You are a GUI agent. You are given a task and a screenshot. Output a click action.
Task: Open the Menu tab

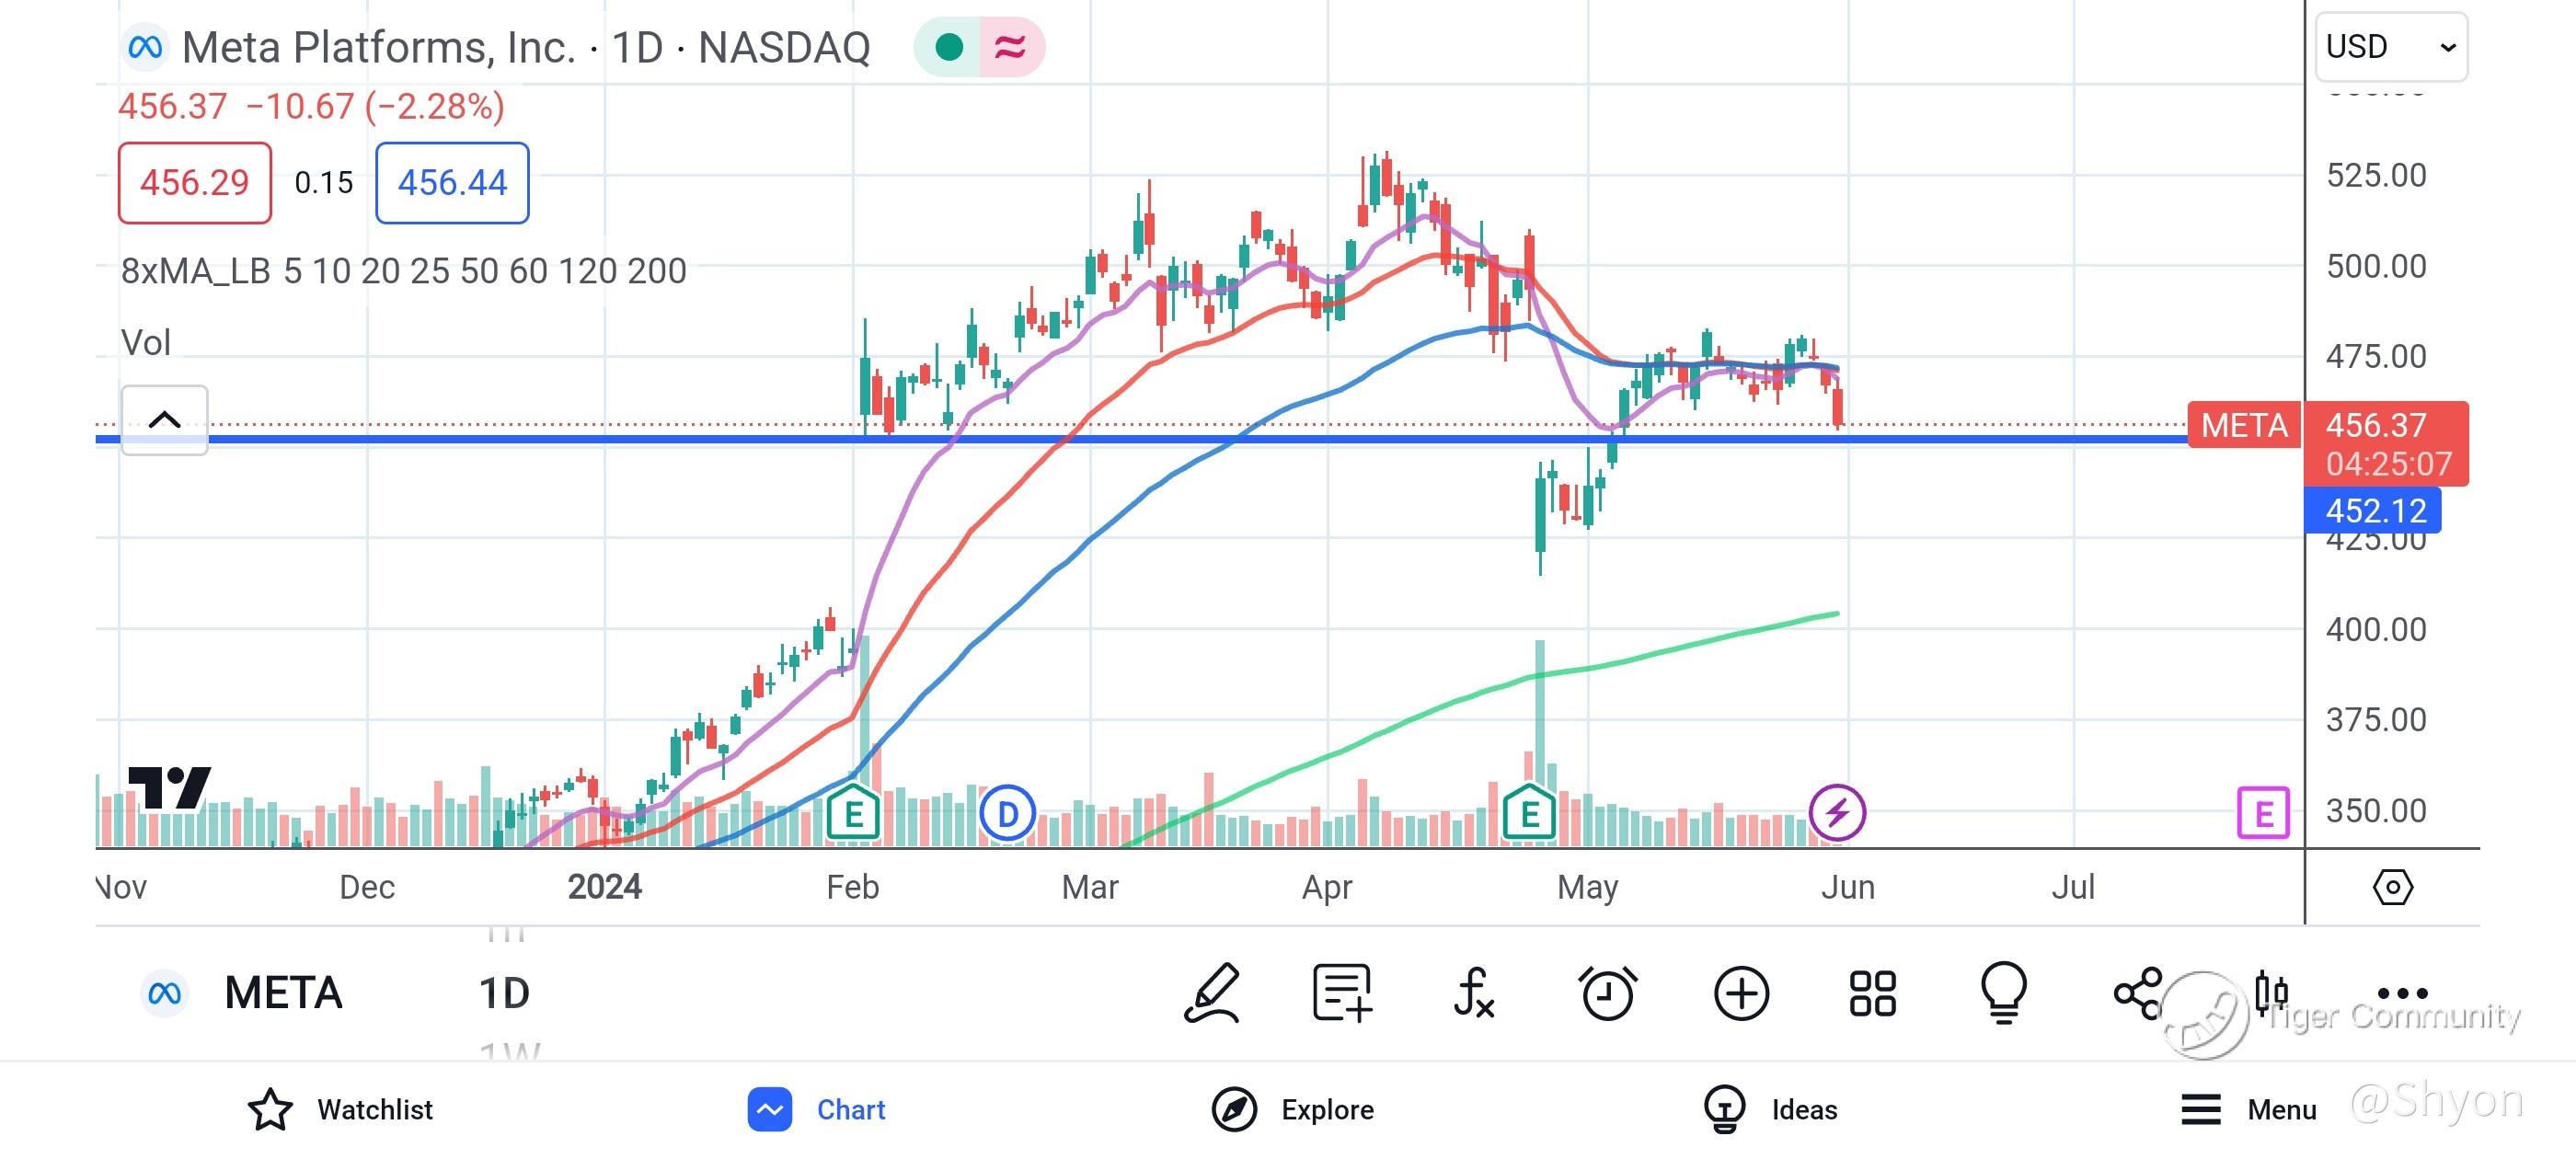click(x=2248, y=1109)
